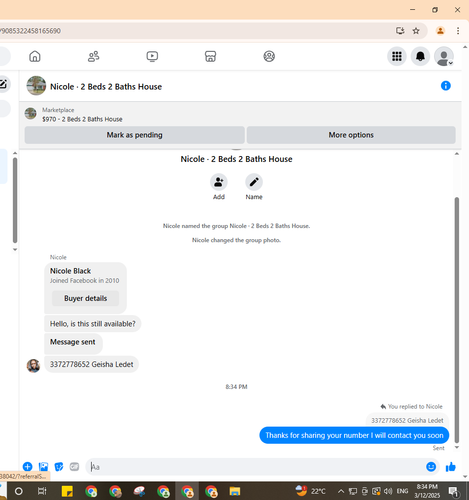469x500 pixels.
Task: Open Friends tab icon
Action: click(93, 56)
